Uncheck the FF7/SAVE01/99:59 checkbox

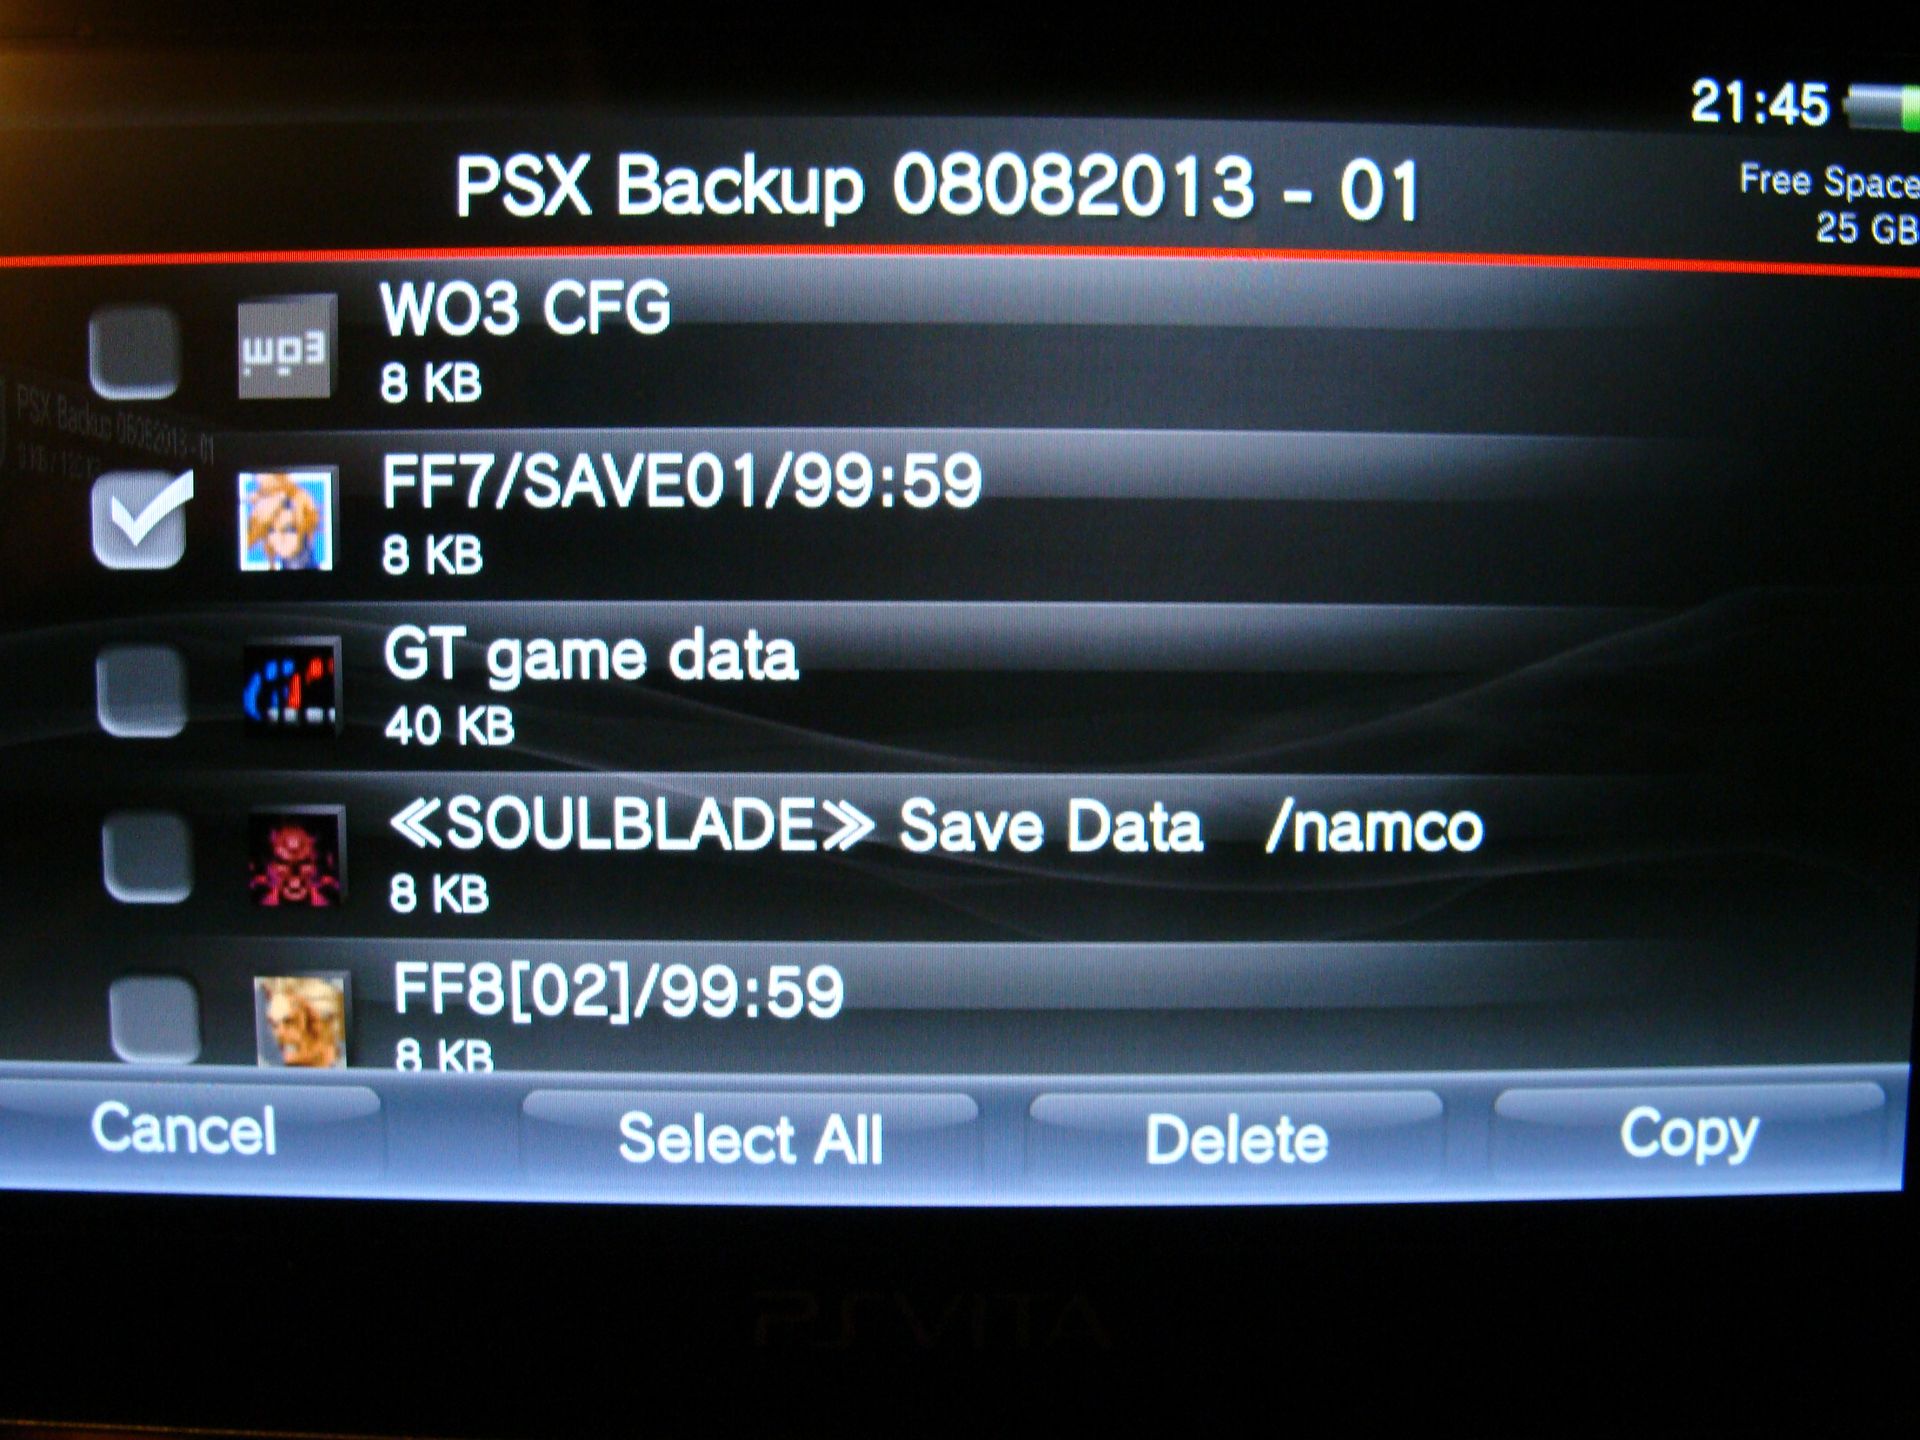pyautogui.click(x=140, y=520)
